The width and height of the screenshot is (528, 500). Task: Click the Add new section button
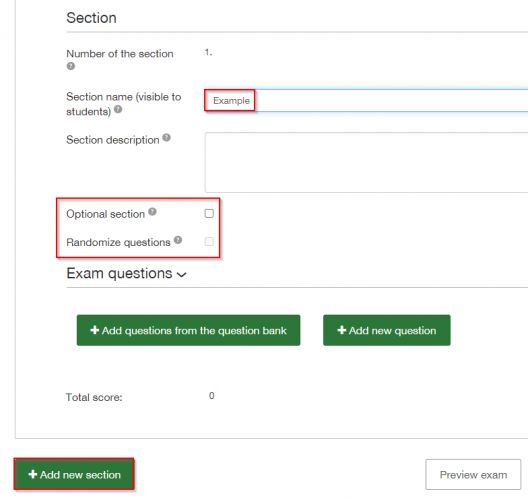coord(74,474)
